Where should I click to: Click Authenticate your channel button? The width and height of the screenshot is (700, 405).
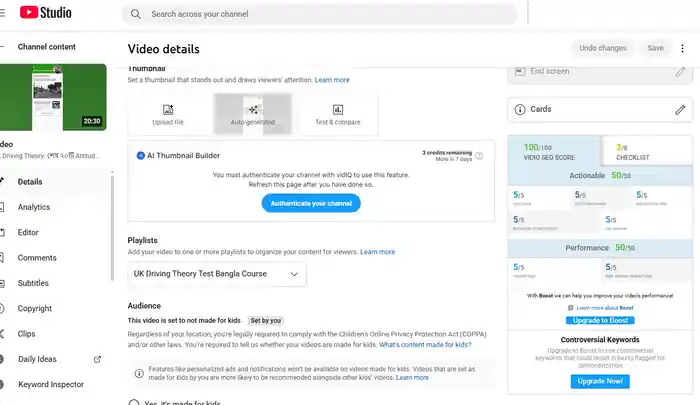pos(311,204)
